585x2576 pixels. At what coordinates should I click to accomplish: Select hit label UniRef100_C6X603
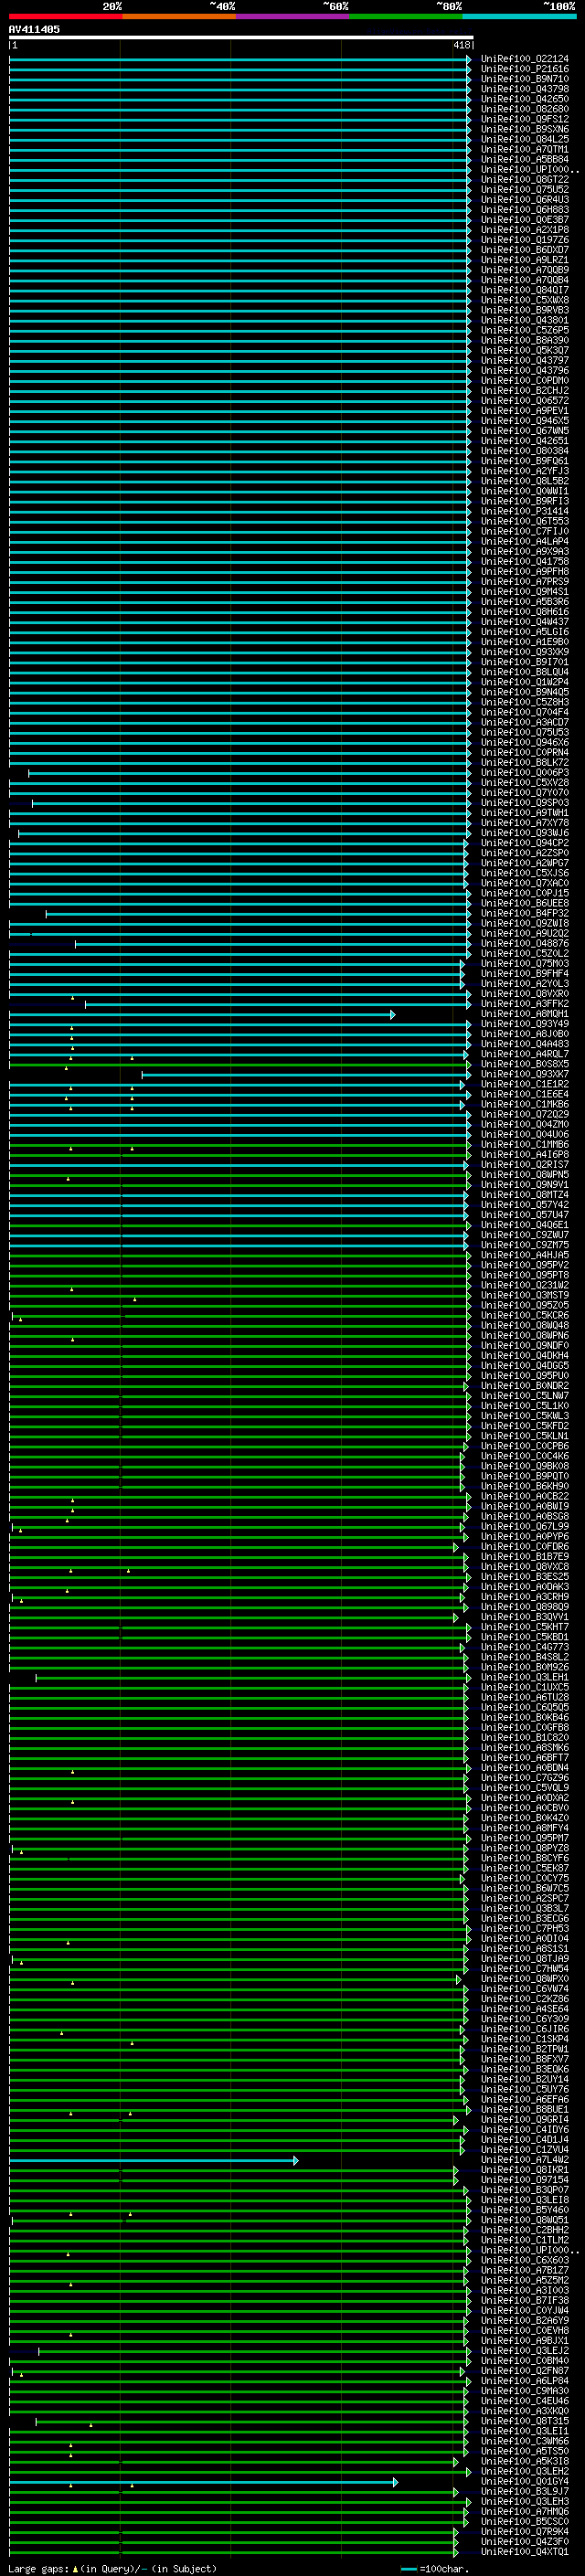pos(525,2260)
